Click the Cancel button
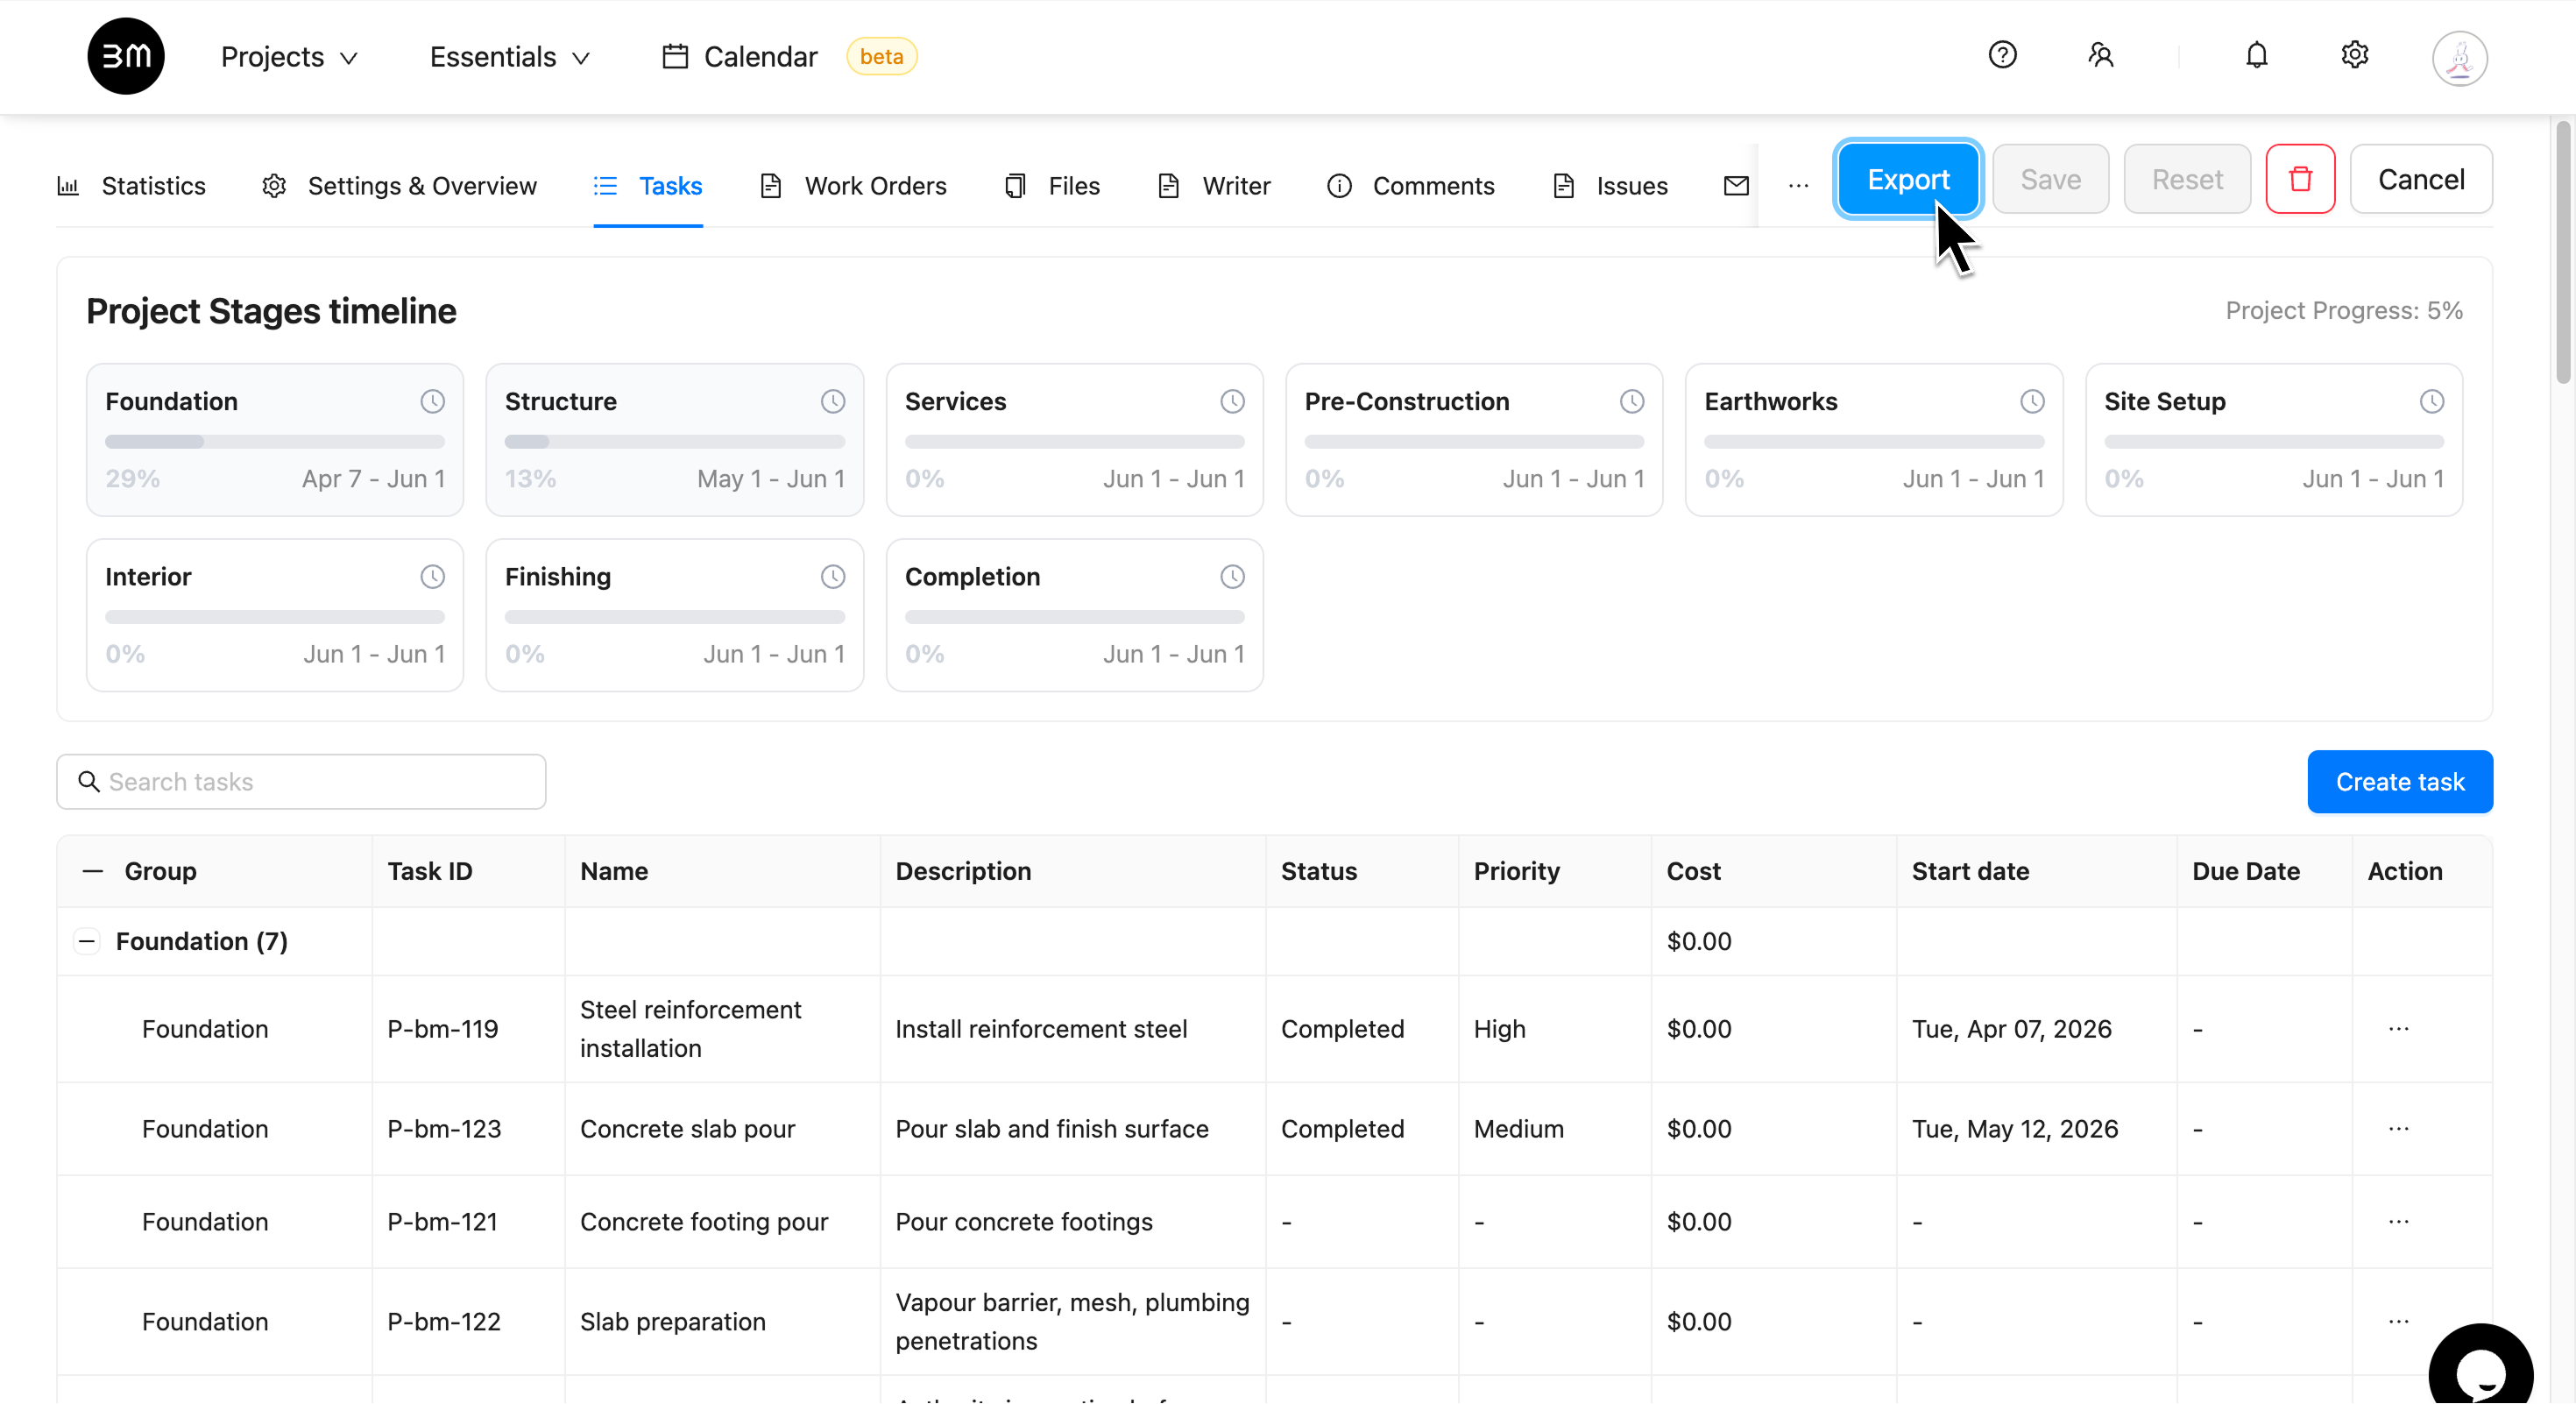2576x1404 pixels. tap(2420, 179)
